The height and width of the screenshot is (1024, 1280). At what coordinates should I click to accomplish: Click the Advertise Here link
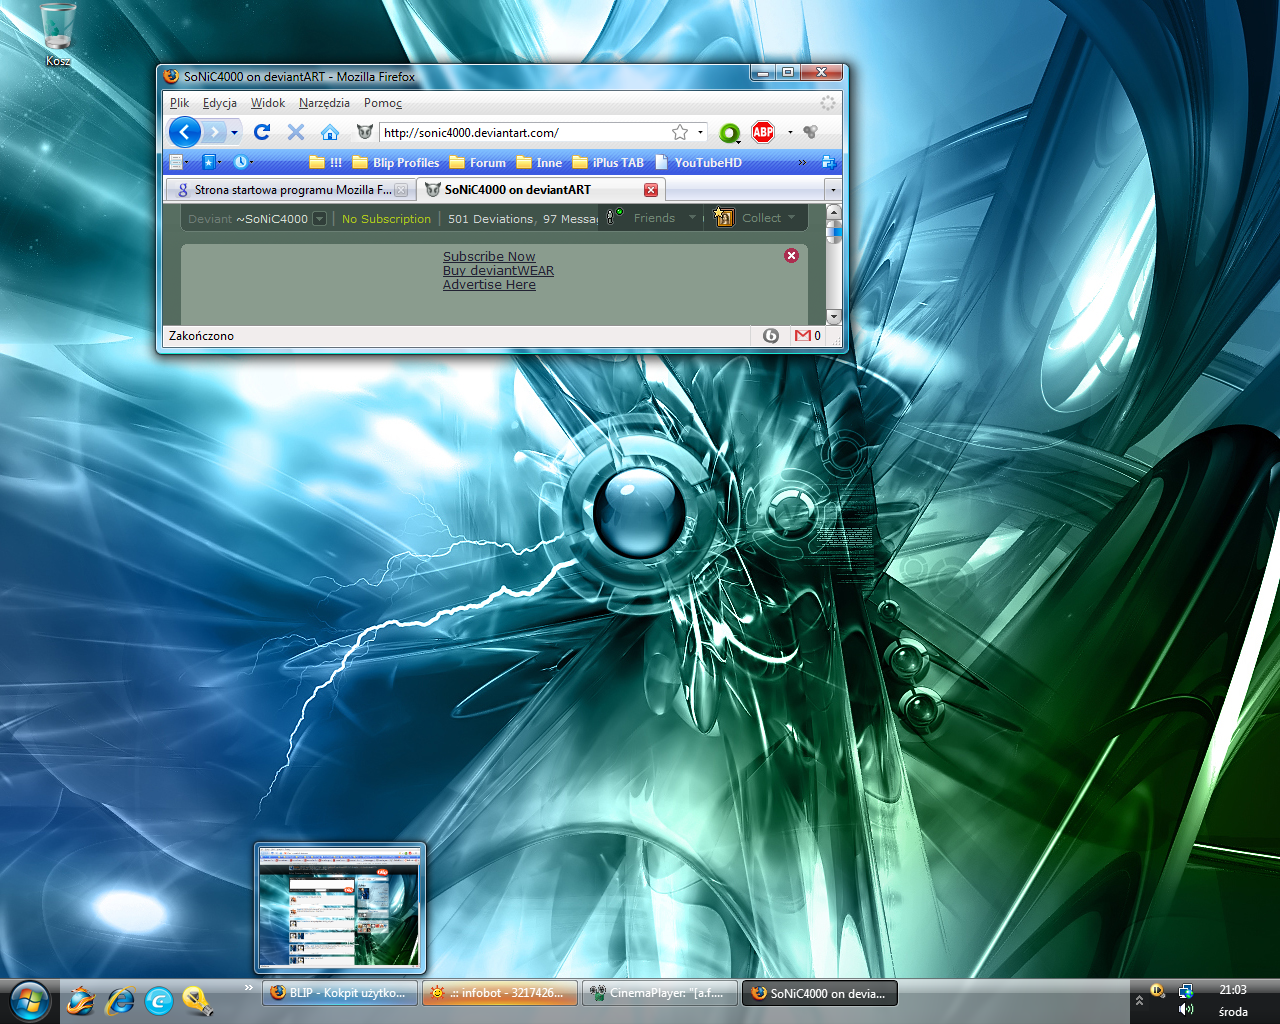489,285
